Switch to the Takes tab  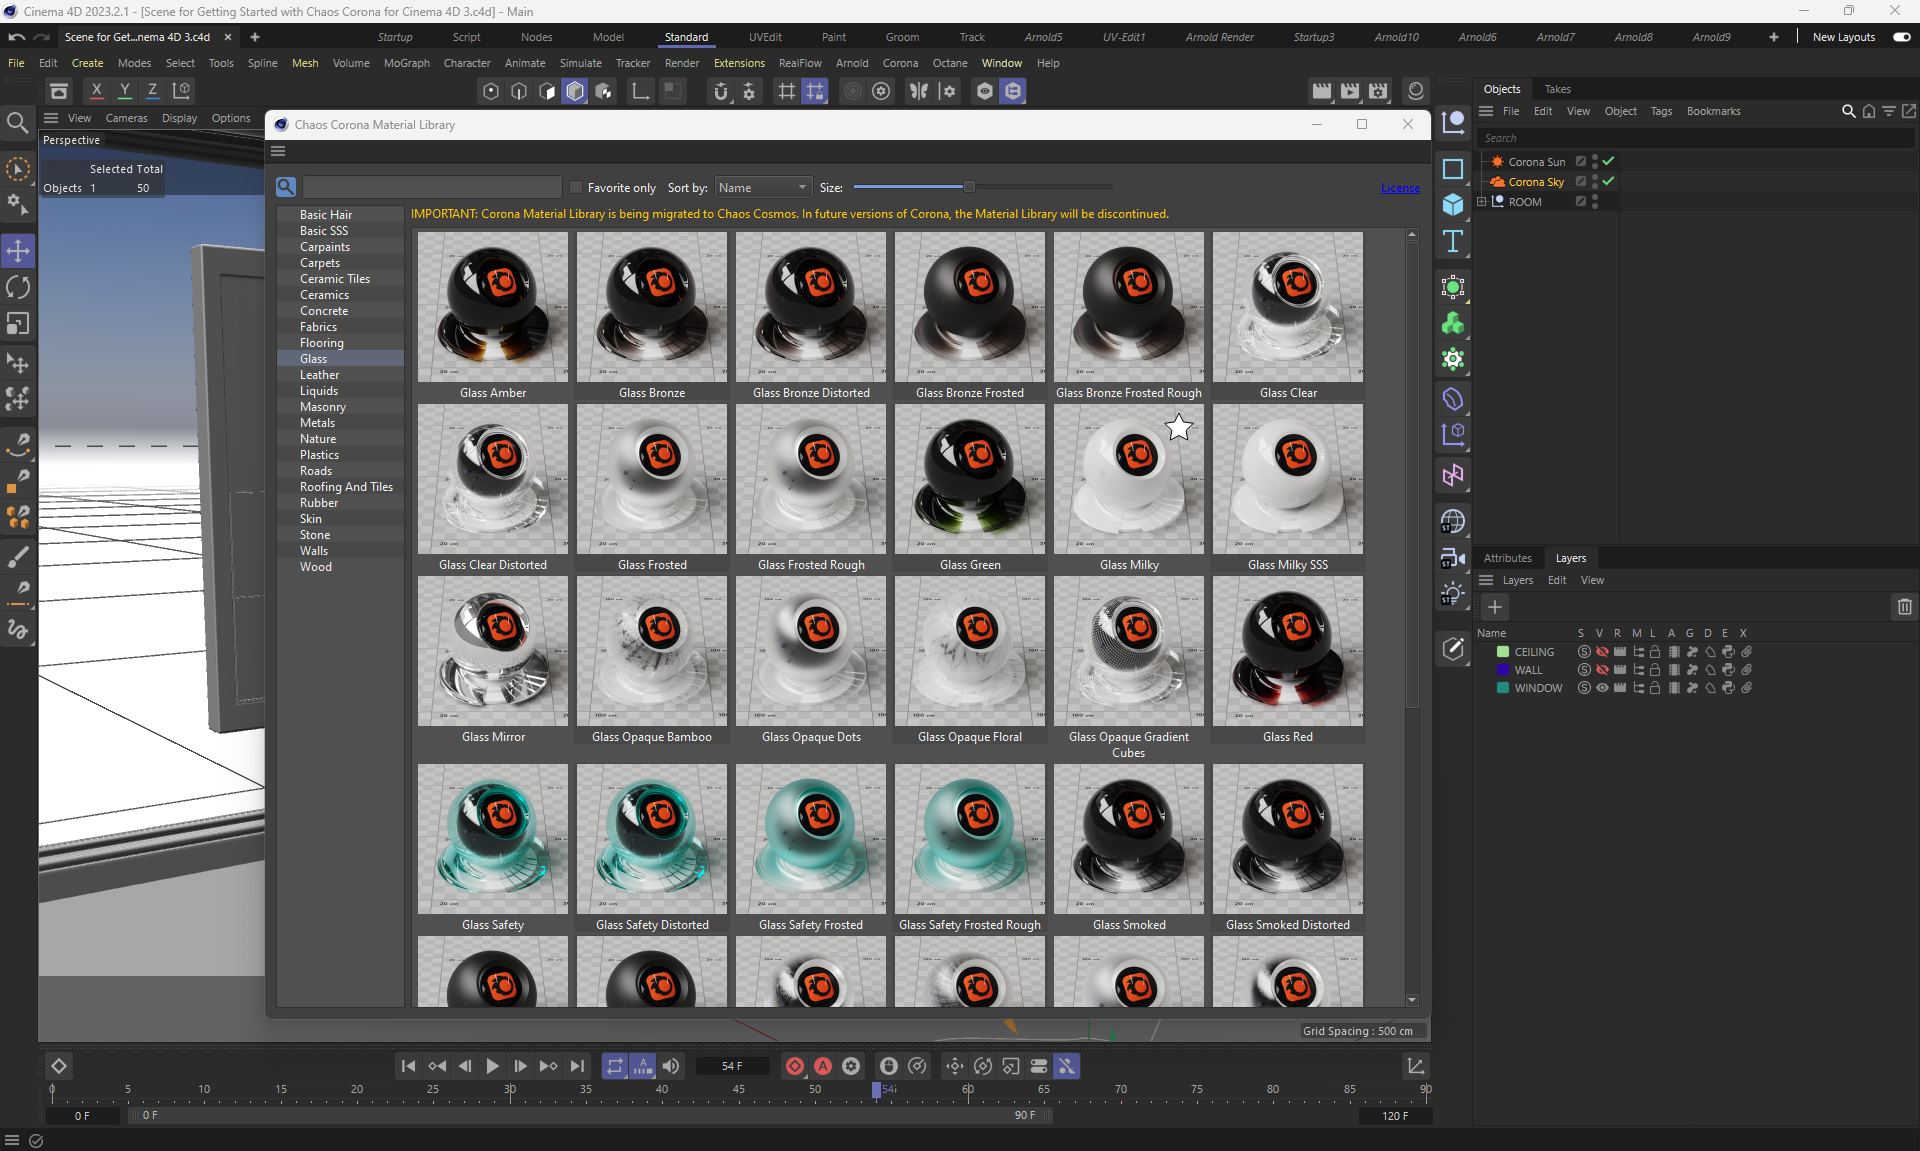click(x=1557, y=89)
